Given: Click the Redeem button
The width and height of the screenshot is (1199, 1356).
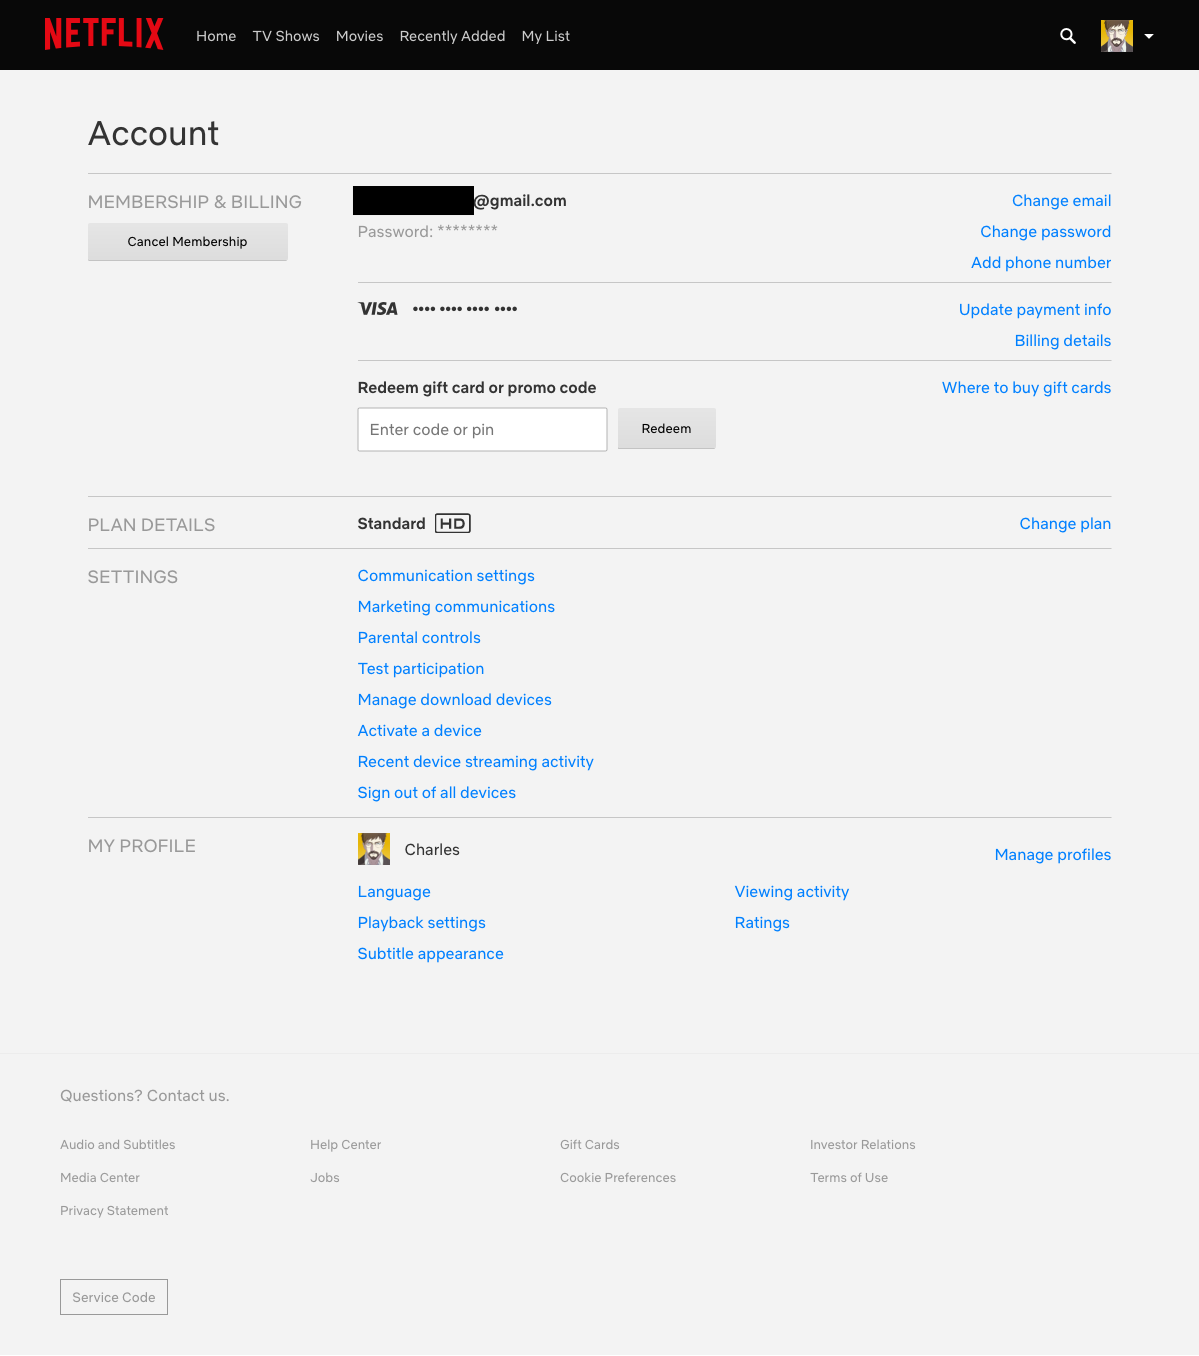Looking at the screenshot, I should (x=667, y=428).
